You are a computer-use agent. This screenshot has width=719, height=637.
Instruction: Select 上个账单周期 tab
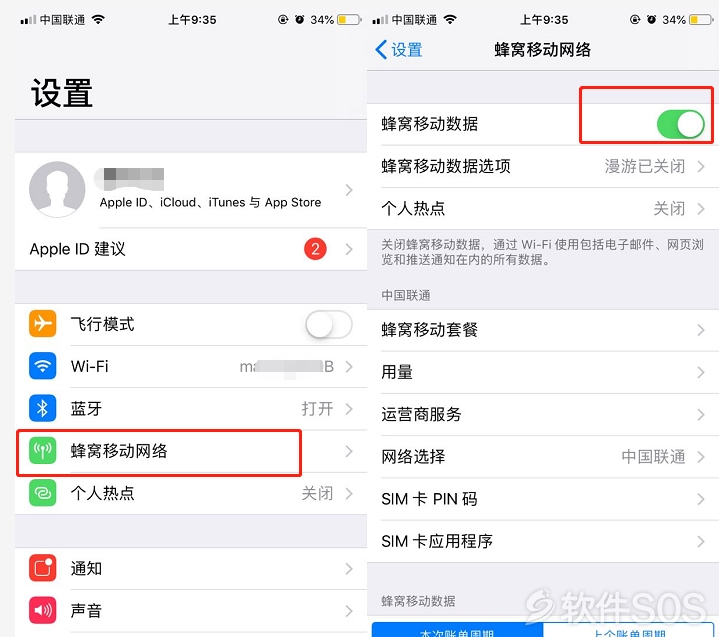(x=628, y=630)
